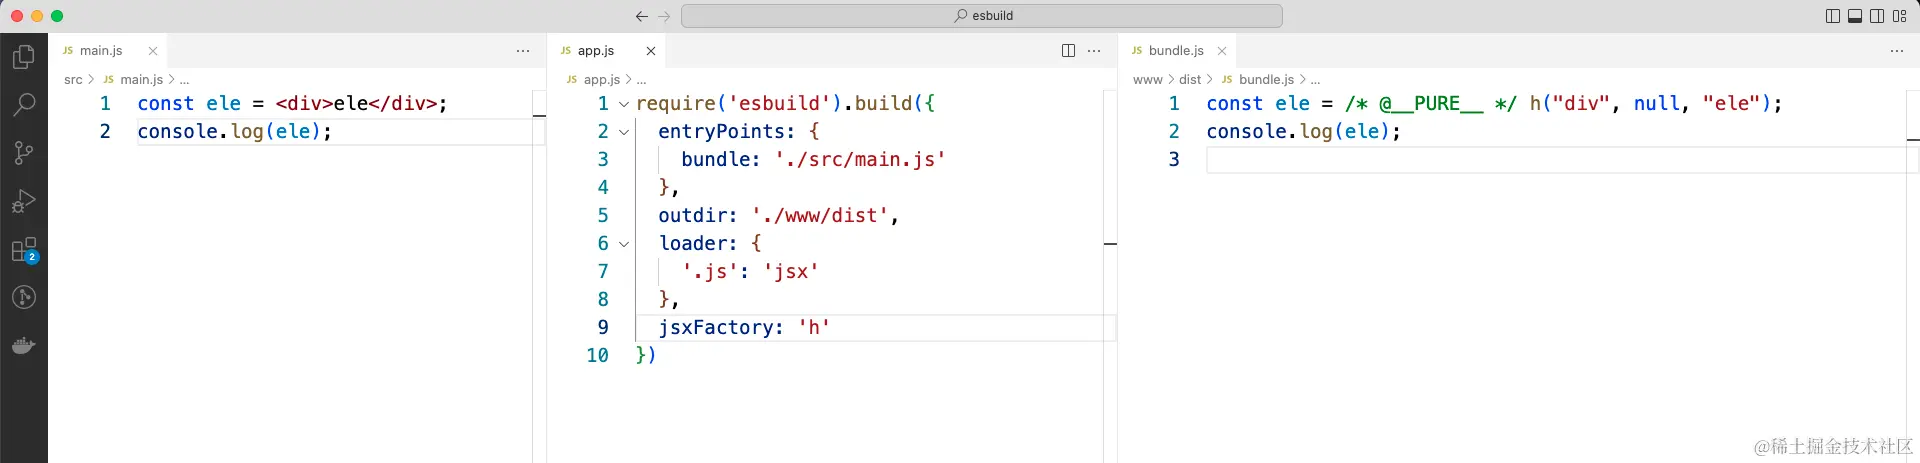Open more actions for main.js editor group
This screenshot has height=463, width=1920.
523,51
